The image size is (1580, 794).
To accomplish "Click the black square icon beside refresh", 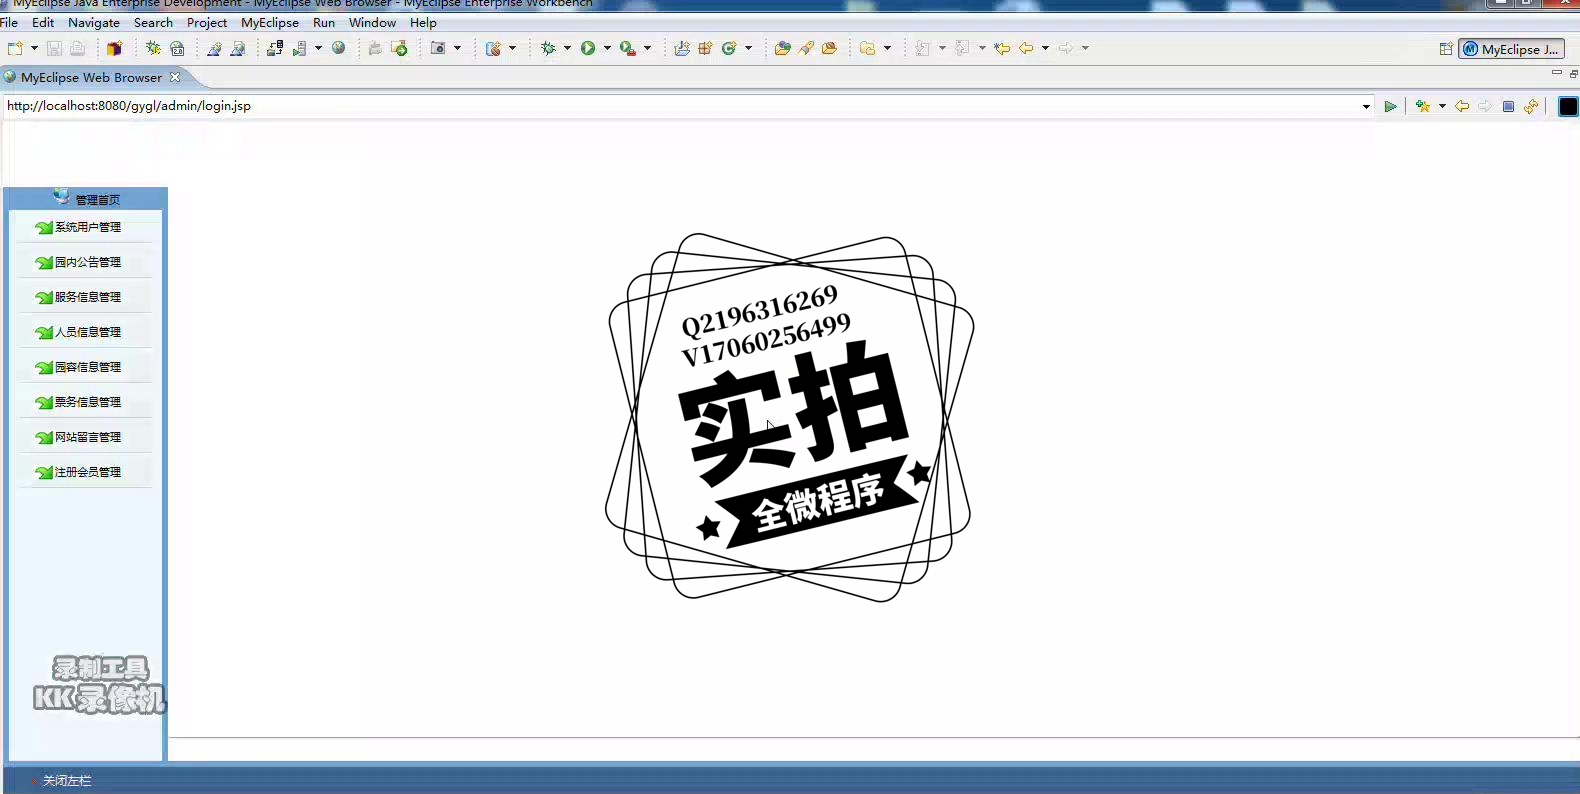I will (x=1568, y=107).
